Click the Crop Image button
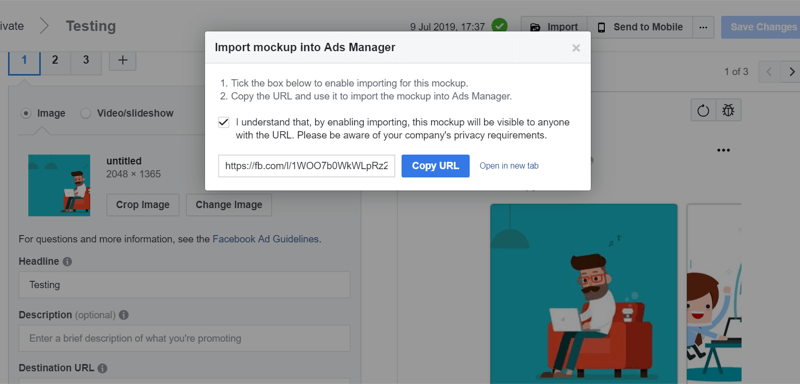 [142, 205]
